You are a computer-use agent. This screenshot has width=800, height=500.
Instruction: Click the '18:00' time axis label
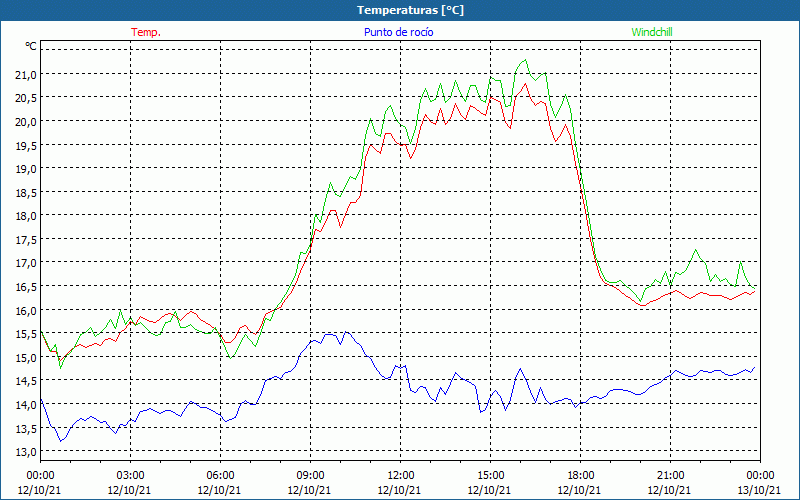[581, 476]
